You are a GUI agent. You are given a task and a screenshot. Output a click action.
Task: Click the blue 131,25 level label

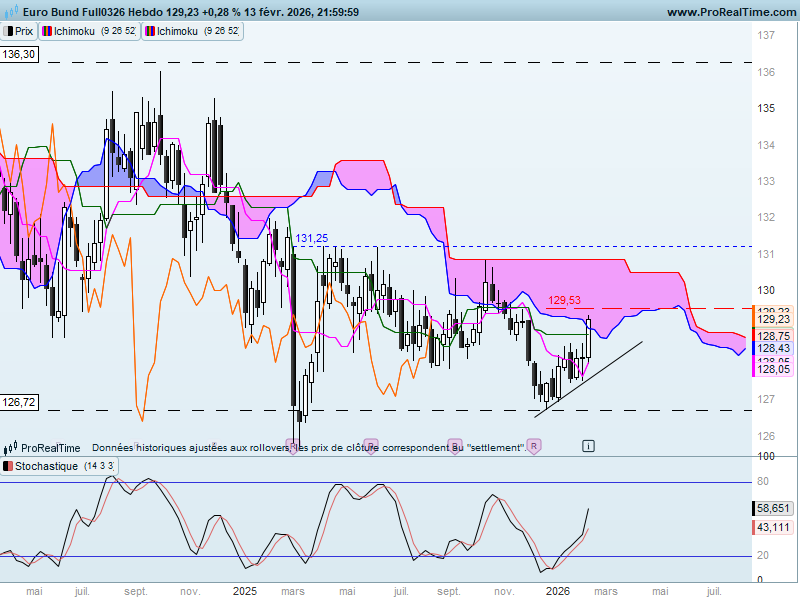point(312,238)
